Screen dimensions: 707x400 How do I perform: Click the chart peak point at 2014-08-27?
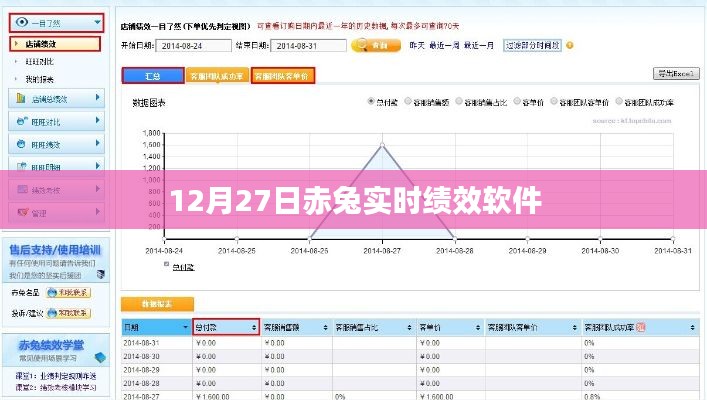point(382,145)
